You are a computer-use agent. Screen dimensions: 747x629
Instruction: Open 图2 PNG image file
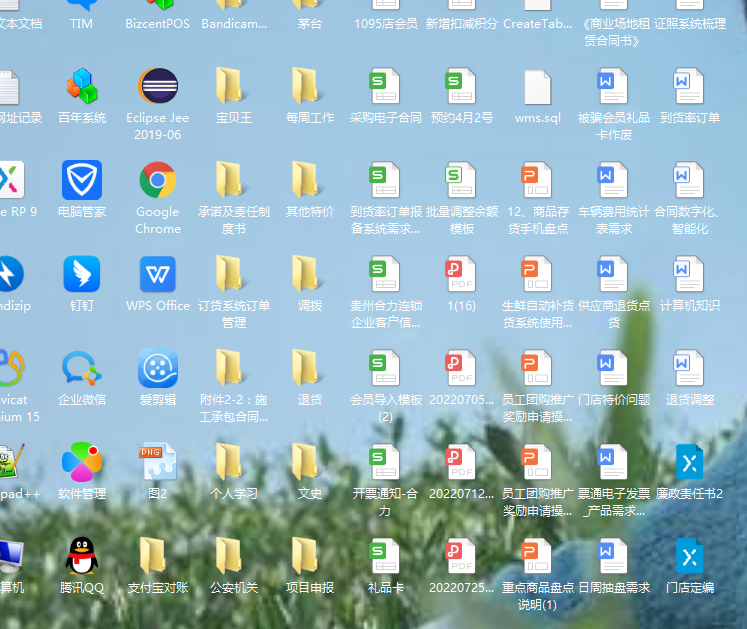(x=157, y=462)
